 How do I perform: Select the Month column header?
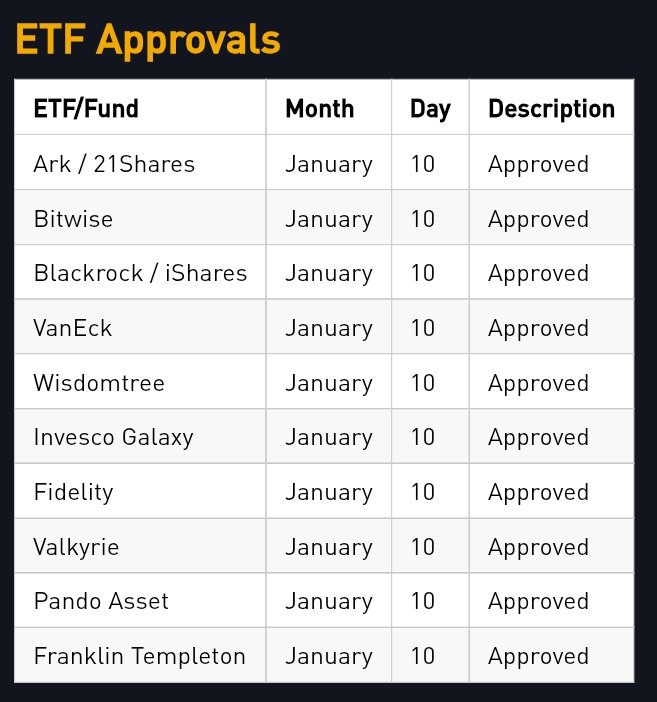[320, 109]
